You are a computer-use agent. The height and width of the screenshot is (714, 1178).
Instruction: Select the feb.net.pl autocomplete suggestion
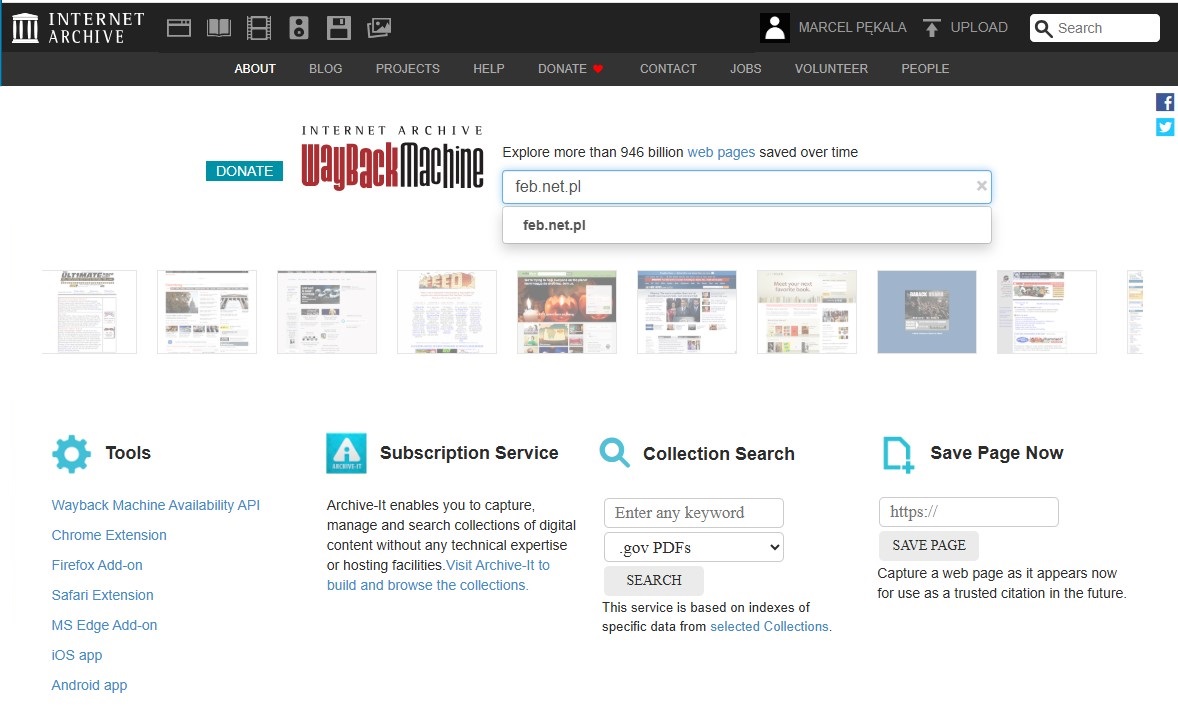747,225
